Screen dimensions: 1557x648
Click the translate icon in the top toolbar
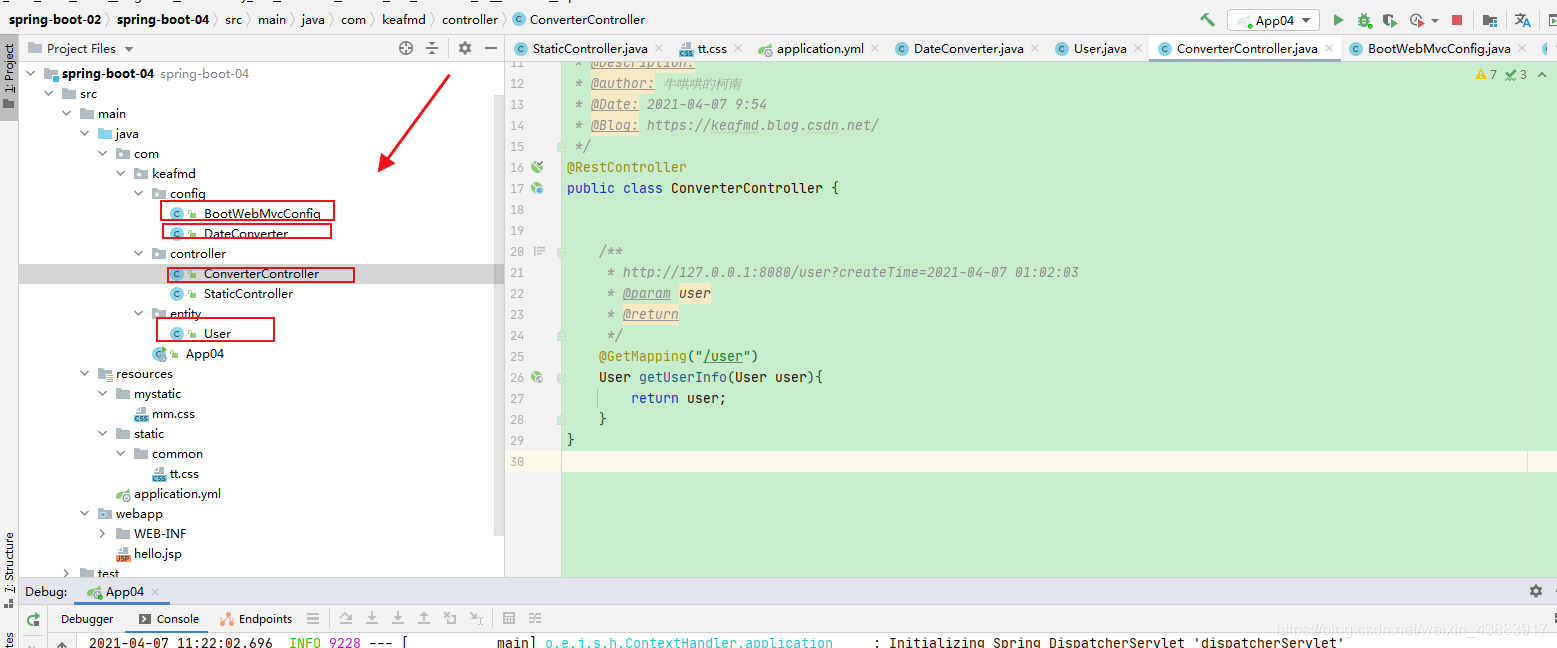[x=1523, y=20]
